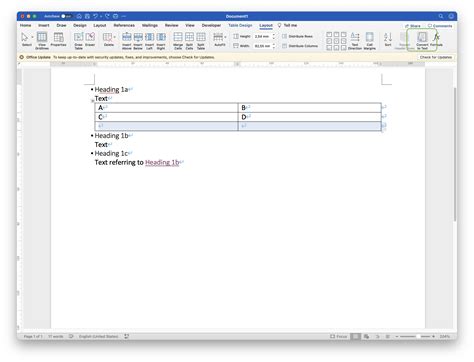
Task: Click the Redo icon
Action: point(107,16)
